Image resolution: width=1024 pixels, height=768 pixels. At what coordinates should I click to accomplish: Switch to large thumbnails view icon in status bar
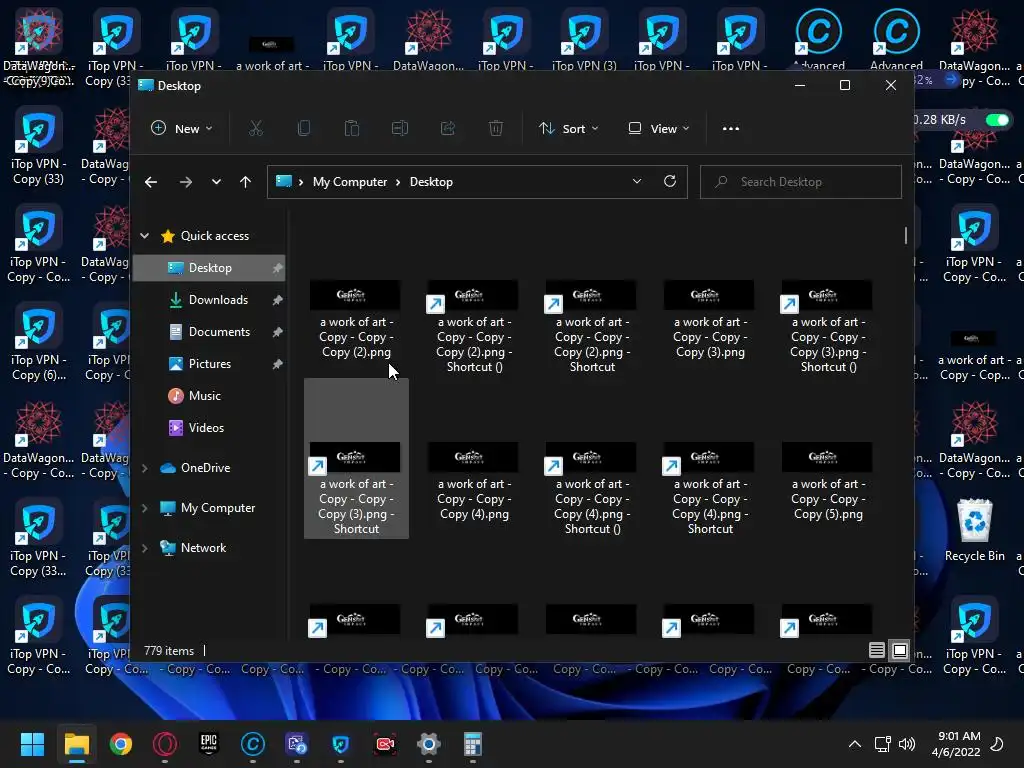[x=900, y=650]
